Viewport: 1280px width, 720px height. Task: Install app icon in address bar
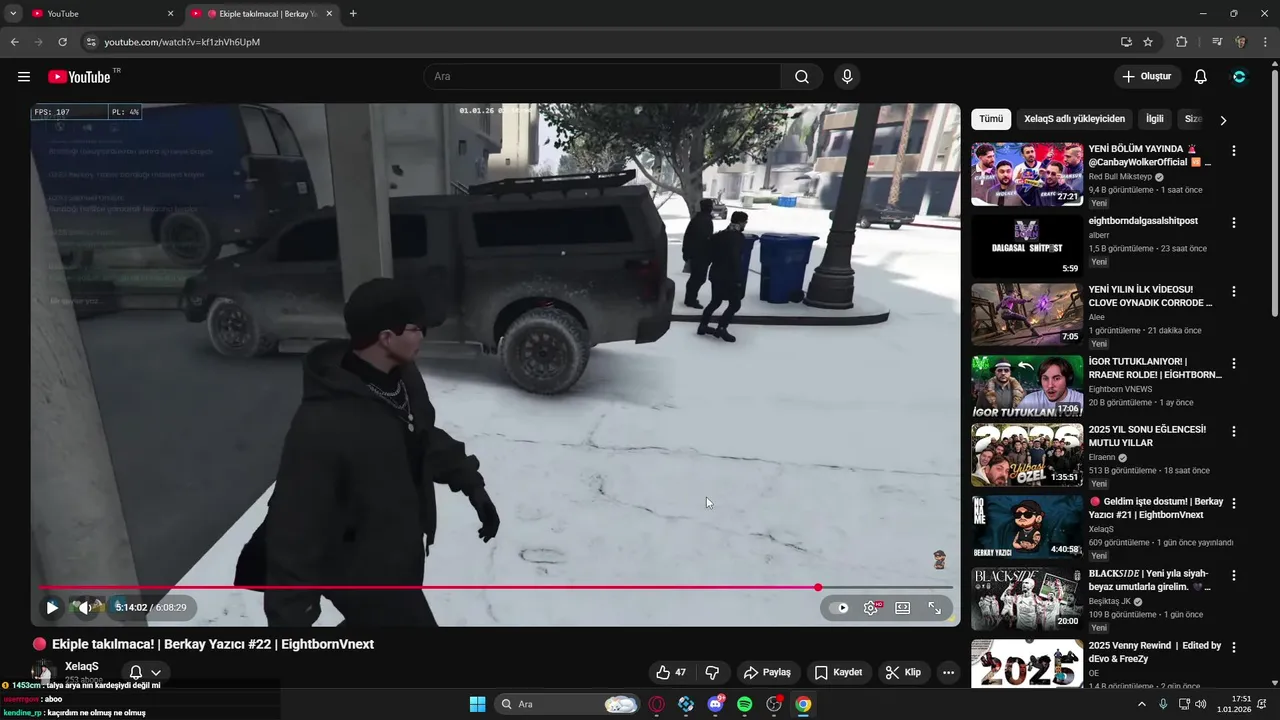[1126, 42]
